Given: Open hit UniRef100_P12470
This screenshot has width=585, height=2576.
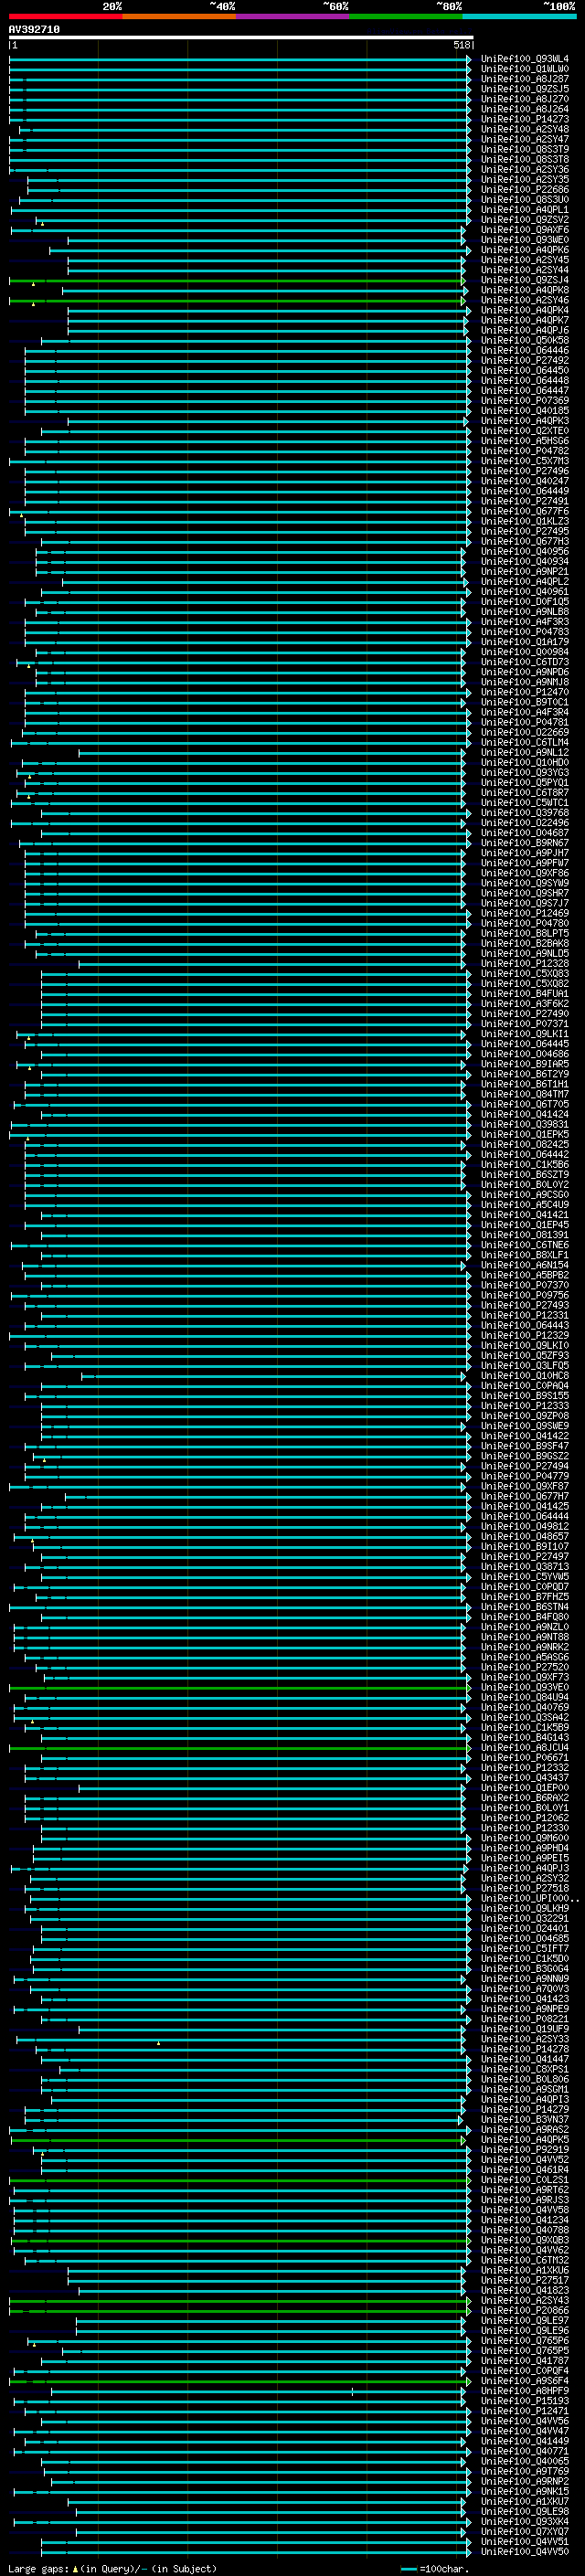Looking at the screenshot, I should click(x=524, y=693).
